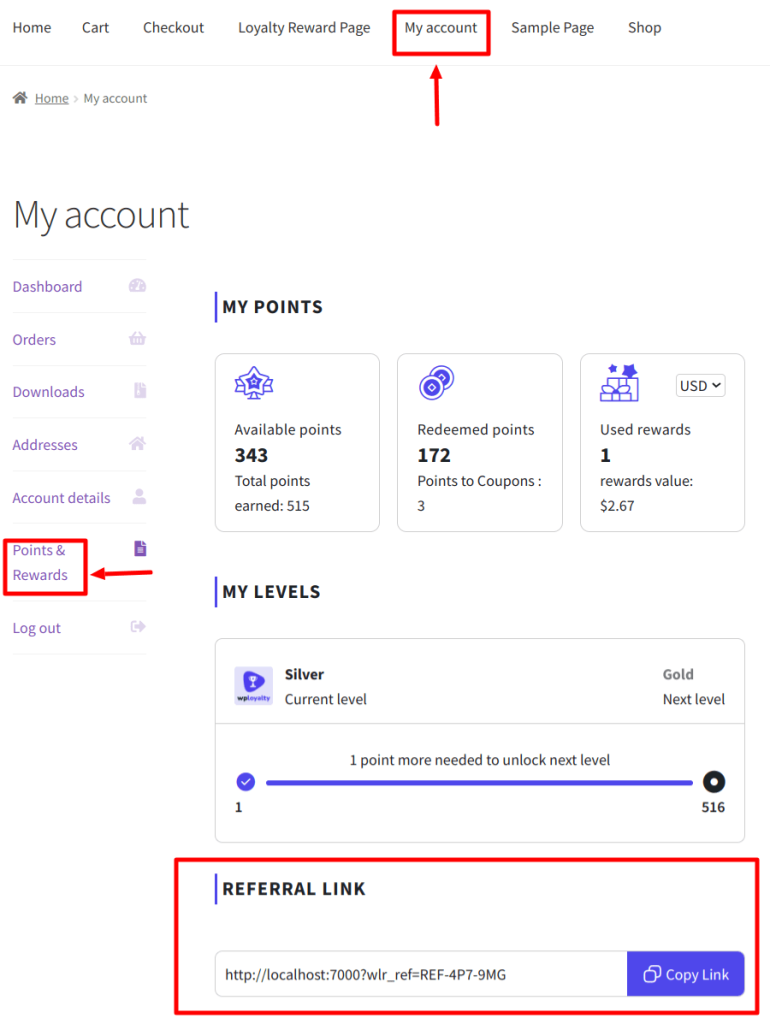The image size is (770, 1024).
Task: Open the USD currency dropdown
Action: click(700, 386)
